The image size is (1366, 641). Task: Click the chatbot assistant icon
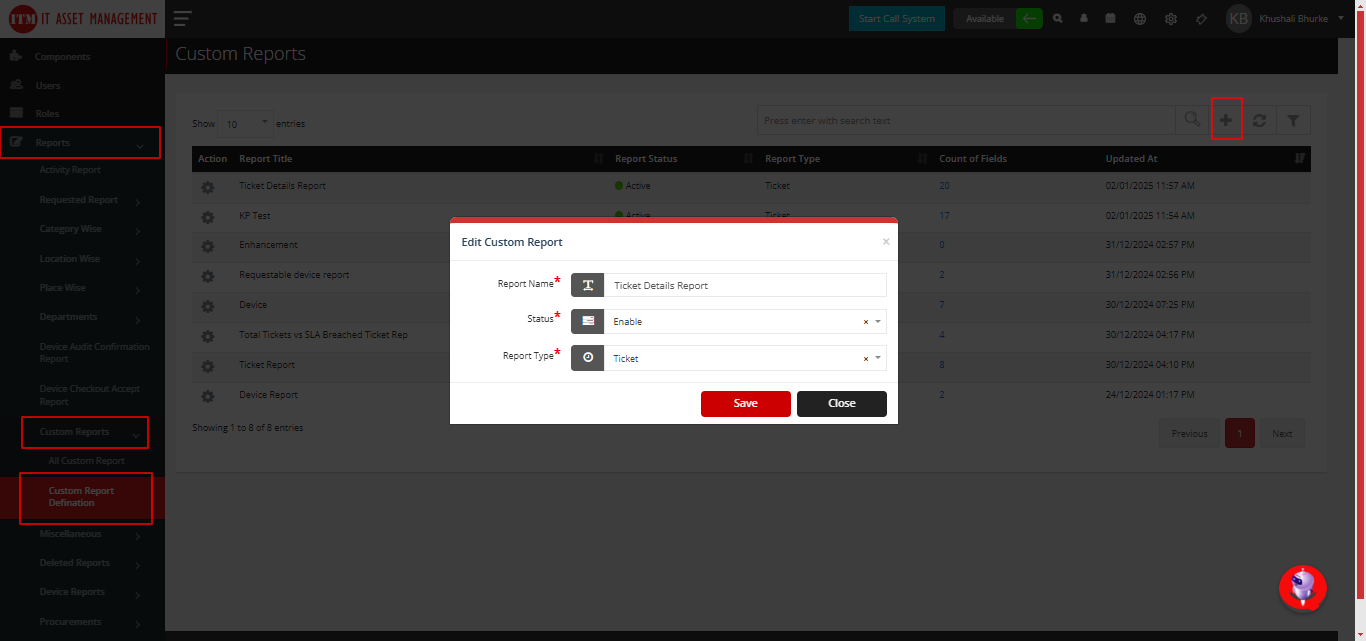pyautogui.click(x=1303, y=588)
